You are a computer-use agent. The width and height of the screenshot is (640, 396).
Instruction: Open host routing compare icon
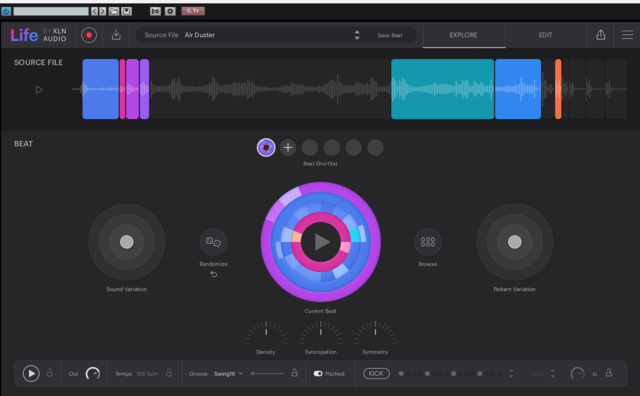click(x=155, y=11)
